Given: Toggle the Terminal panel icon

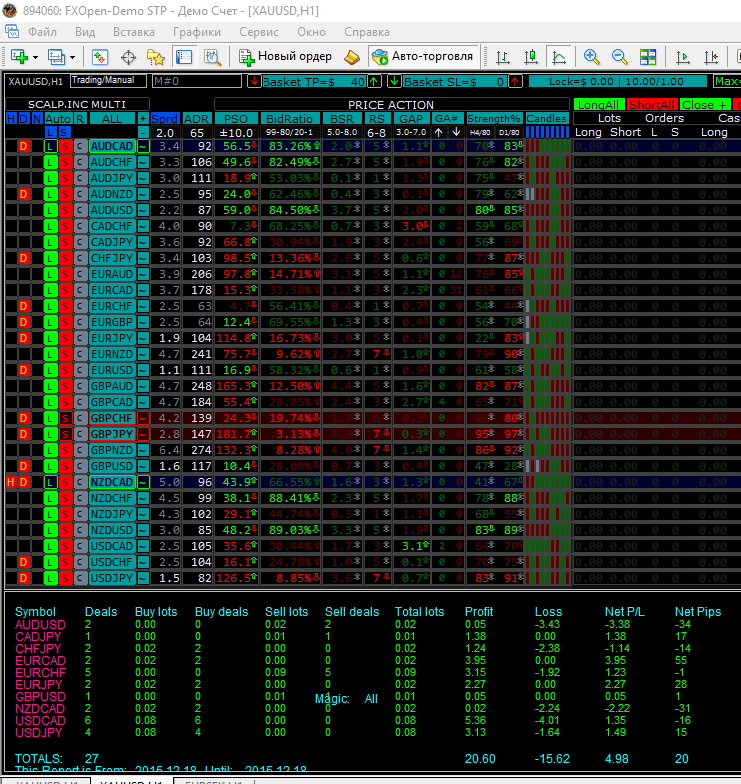Looking at the screenshot, I should point(184,56).
